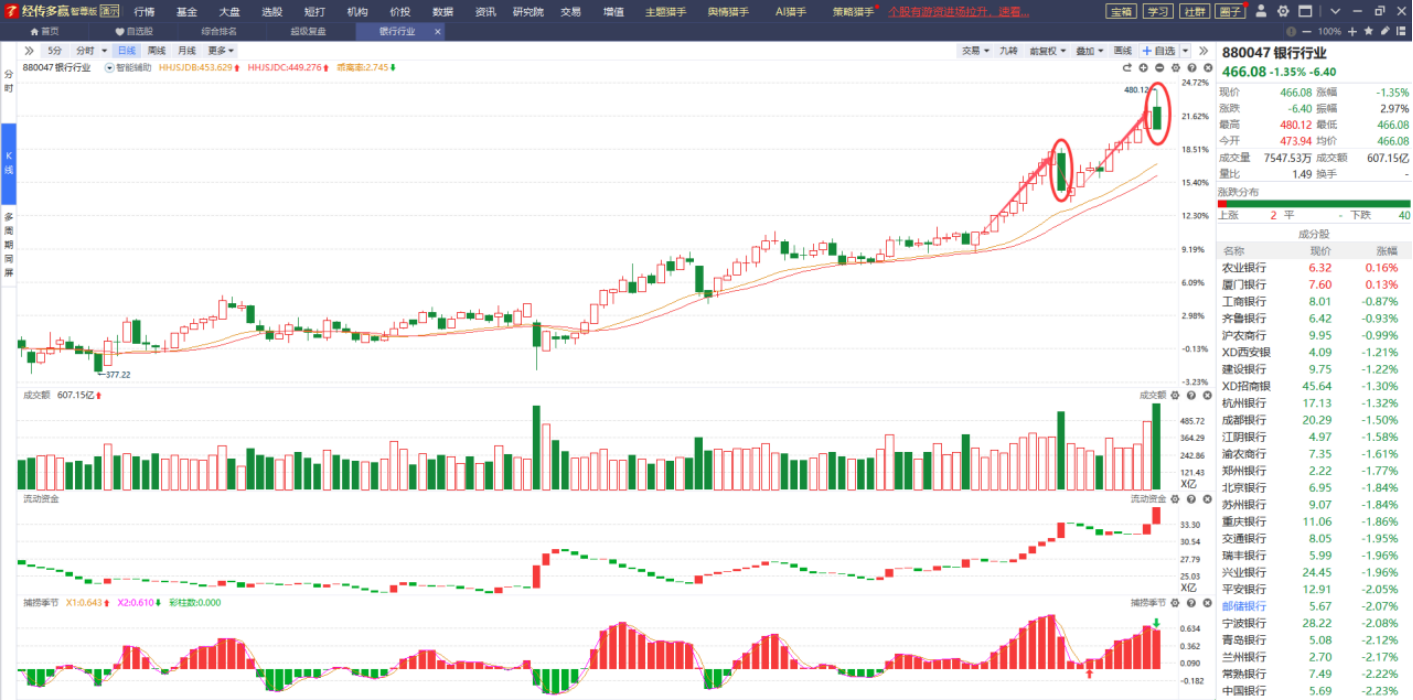Click the info circle icon left of zoom controls

[x=1289, y=32]
